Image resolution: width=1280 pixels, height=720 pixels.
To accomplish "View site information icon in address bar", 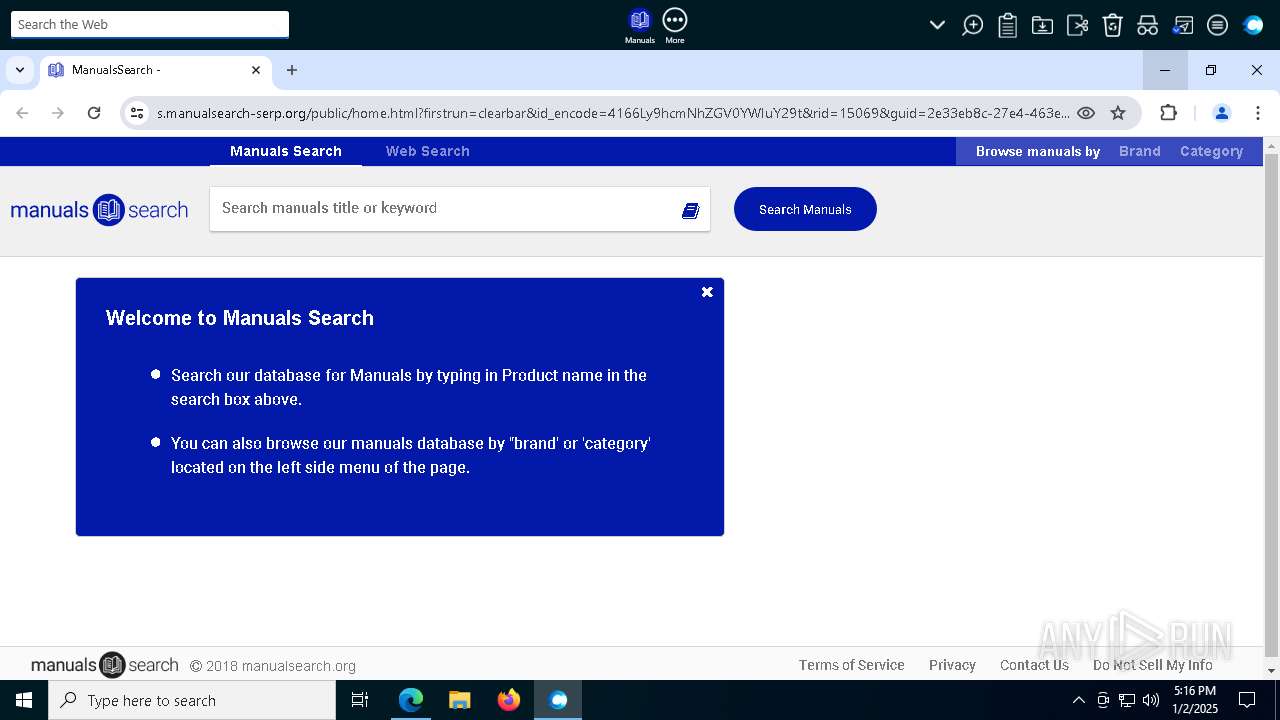I will (138, 113).
